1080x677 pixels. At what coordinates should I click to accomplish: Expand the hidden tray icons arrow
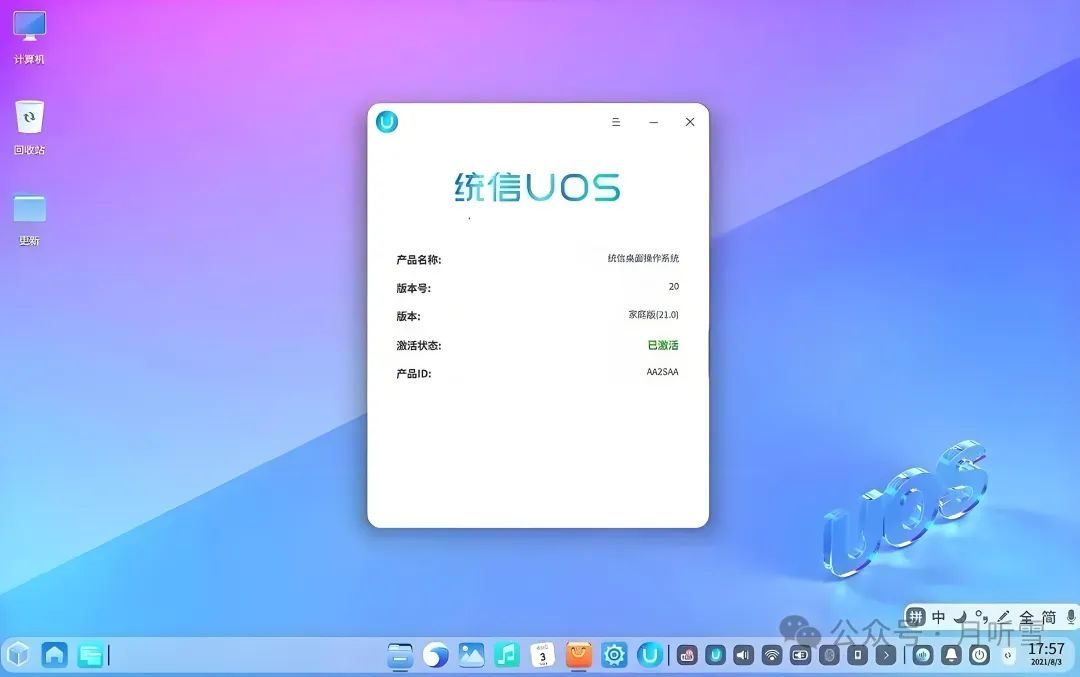coord(885,656)
